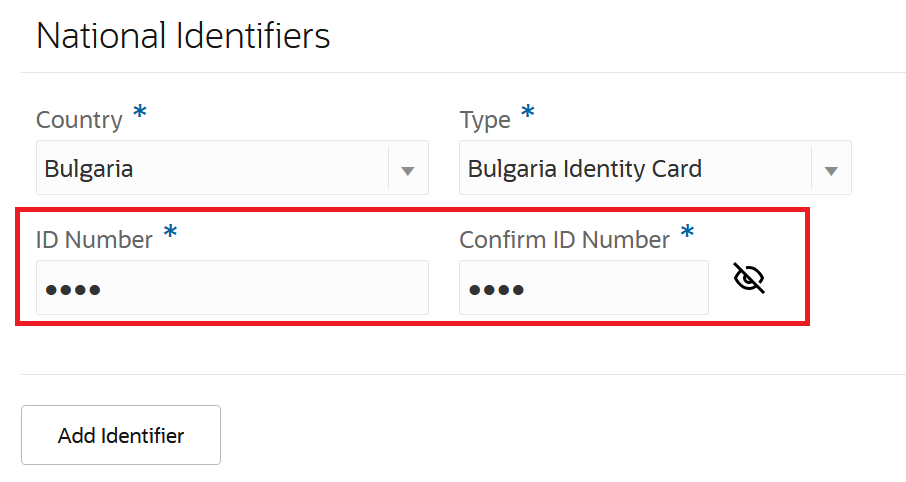The width and height of the screenshot is (906, 482).
Task: Click the required asterisk beside ID Number
Action: click(171, 233)
